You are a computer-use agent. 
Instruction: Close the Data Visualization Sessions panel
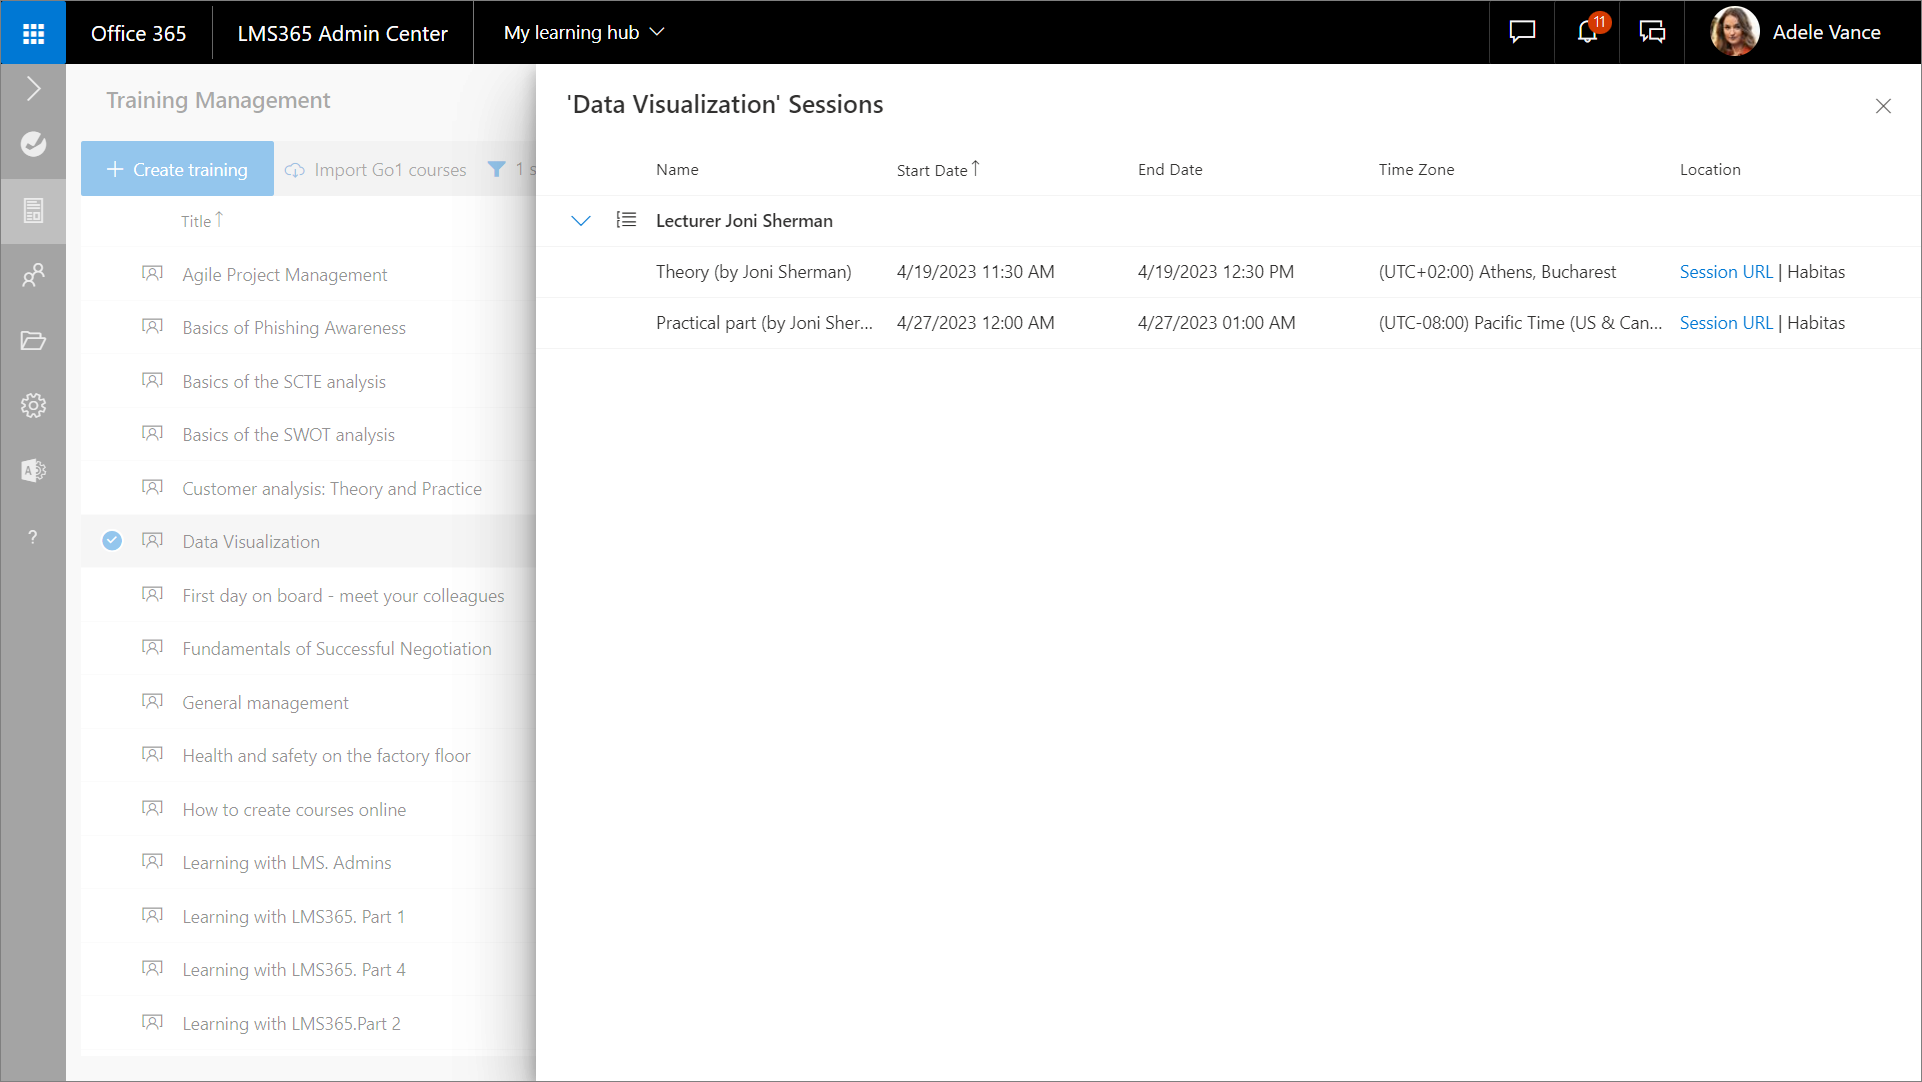coord(1883,106)
